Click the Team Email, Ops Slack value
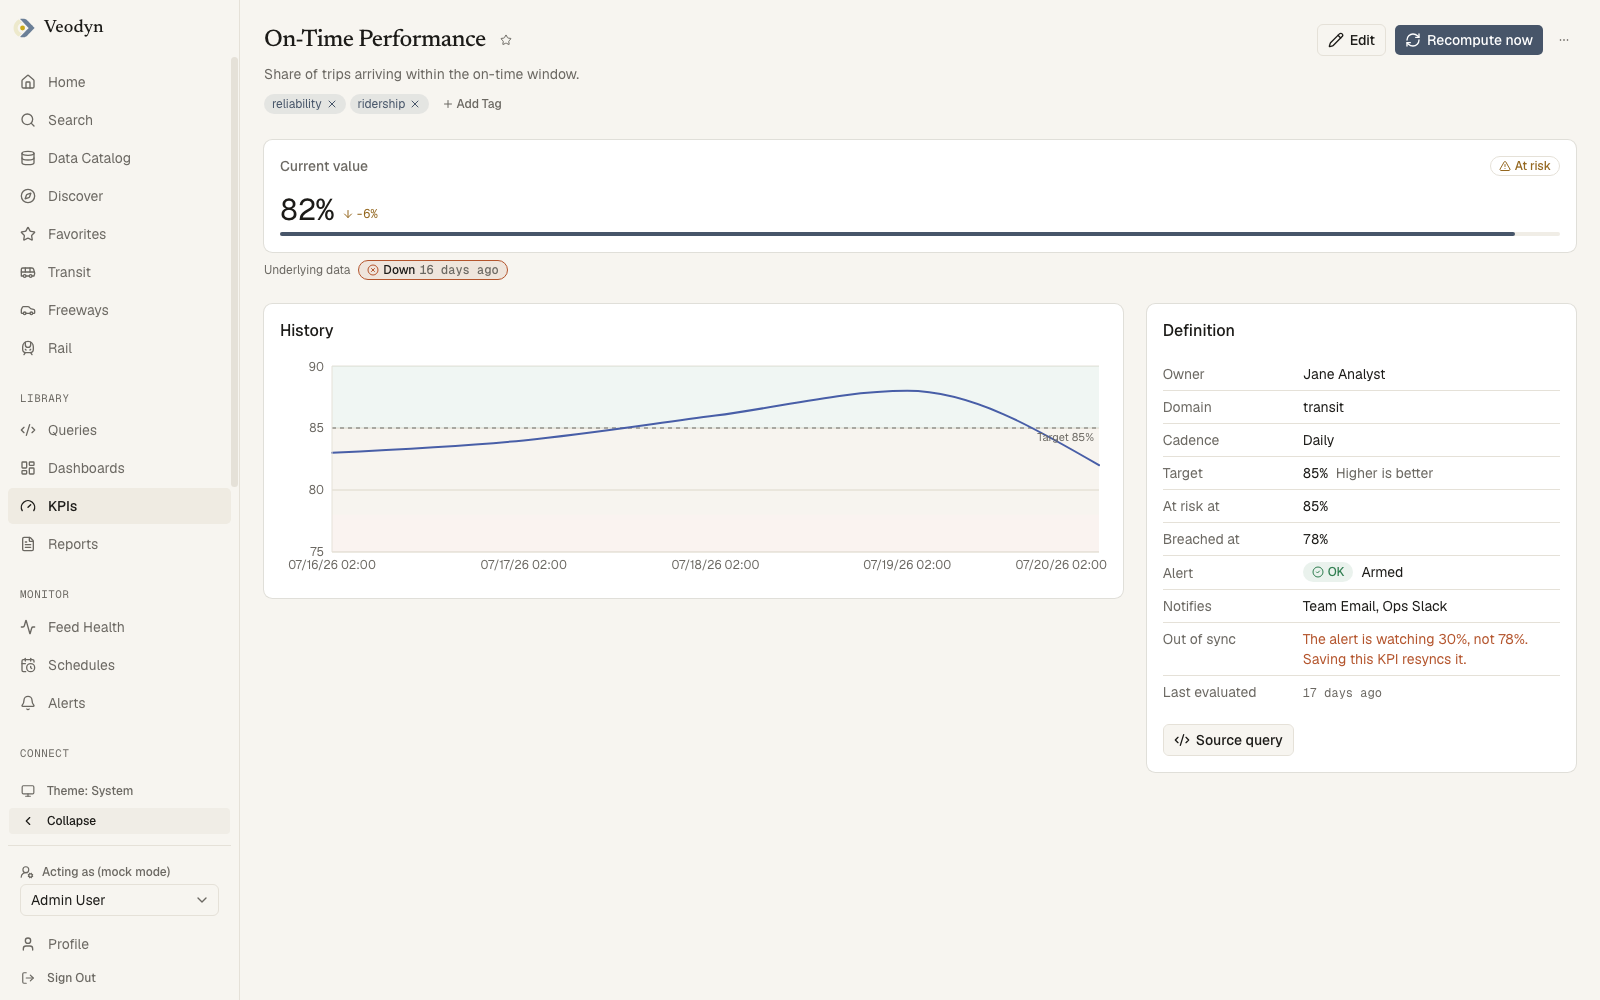 (x=1375, y=606)
